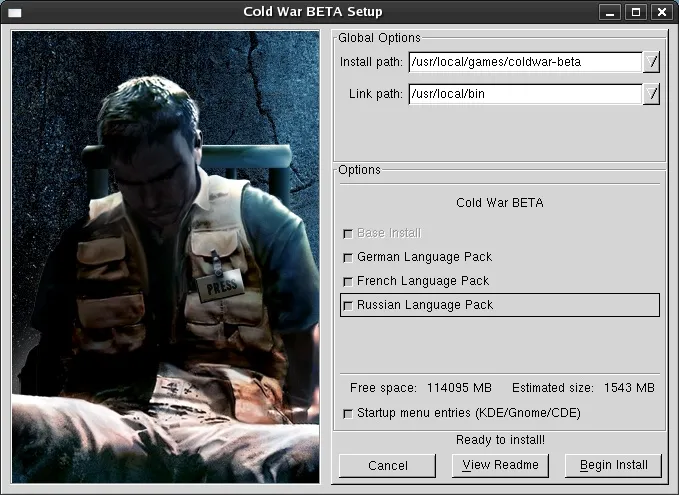
Task: Enable the French Language Pack checkbox
Action: point(347,281)
